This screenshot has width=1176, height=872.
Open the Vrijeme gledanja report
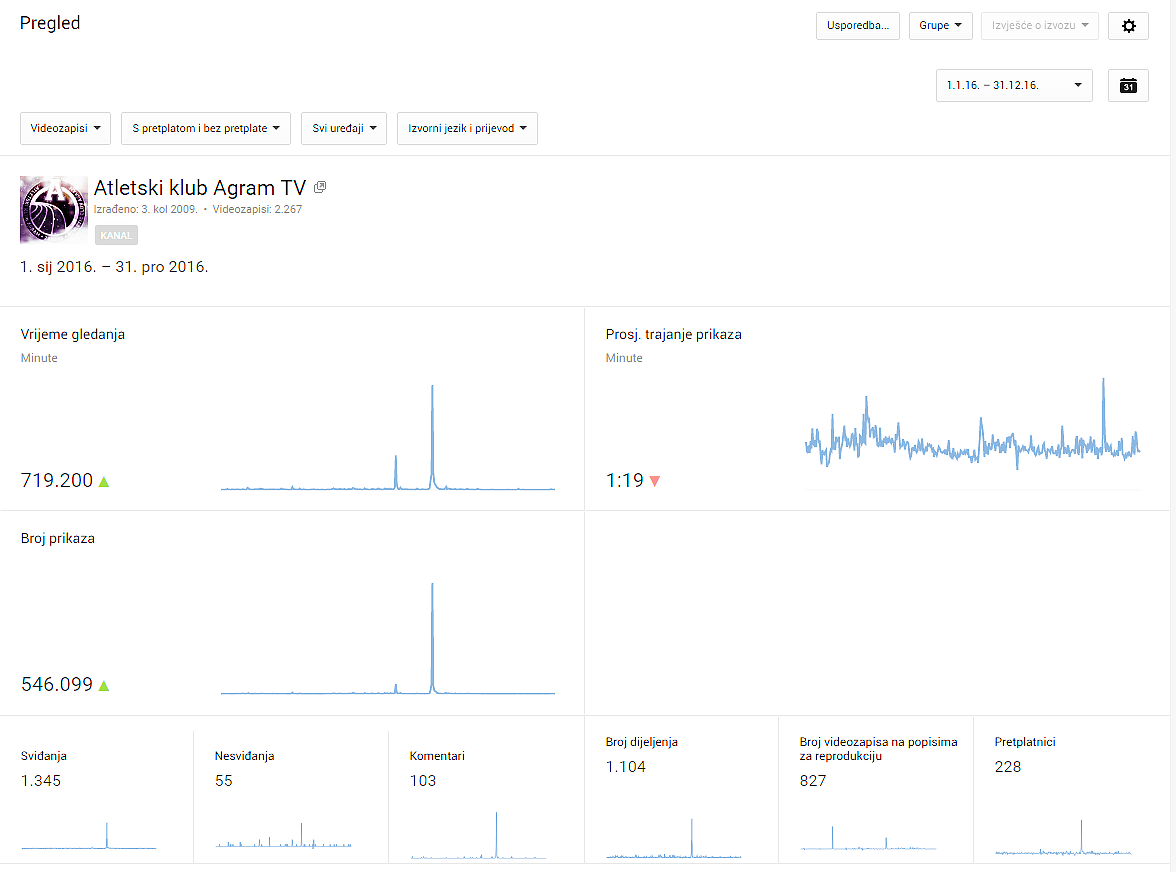tap(73, 335)
